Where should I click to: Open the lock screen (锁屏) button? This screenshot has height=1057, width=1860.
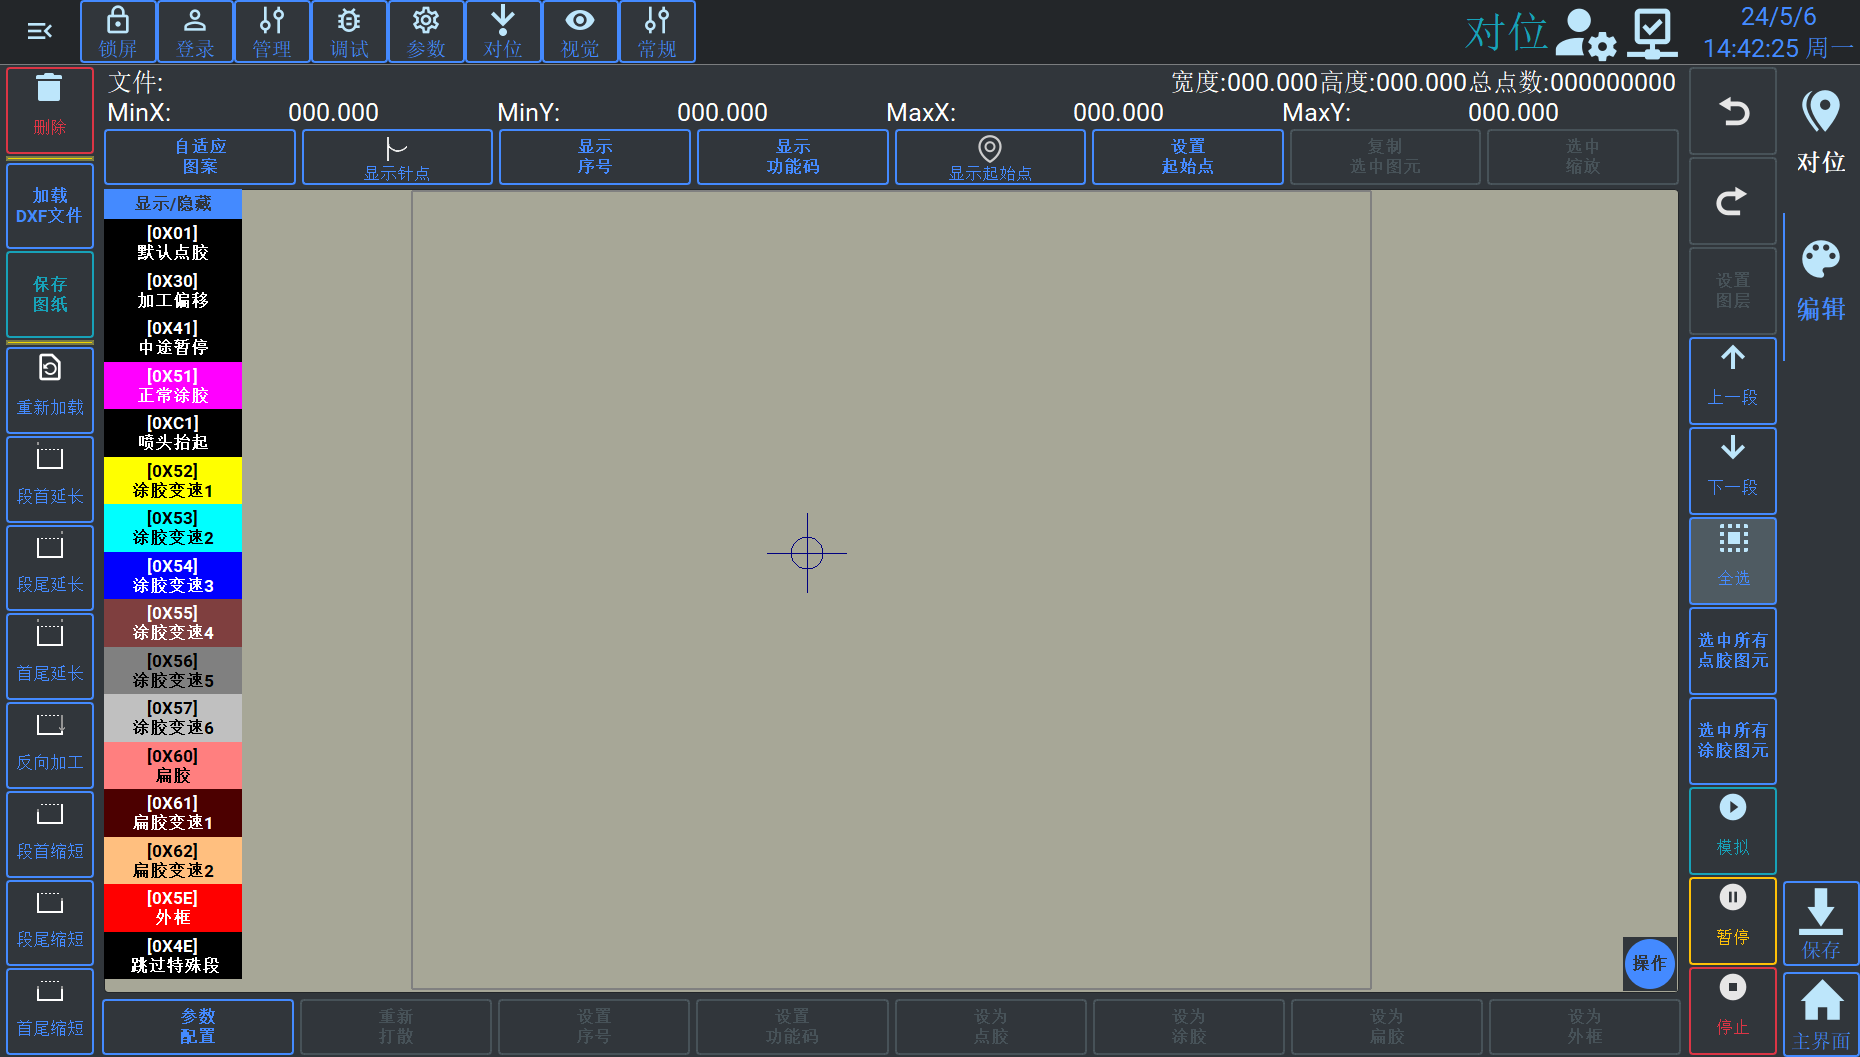[x=118, y=32]
